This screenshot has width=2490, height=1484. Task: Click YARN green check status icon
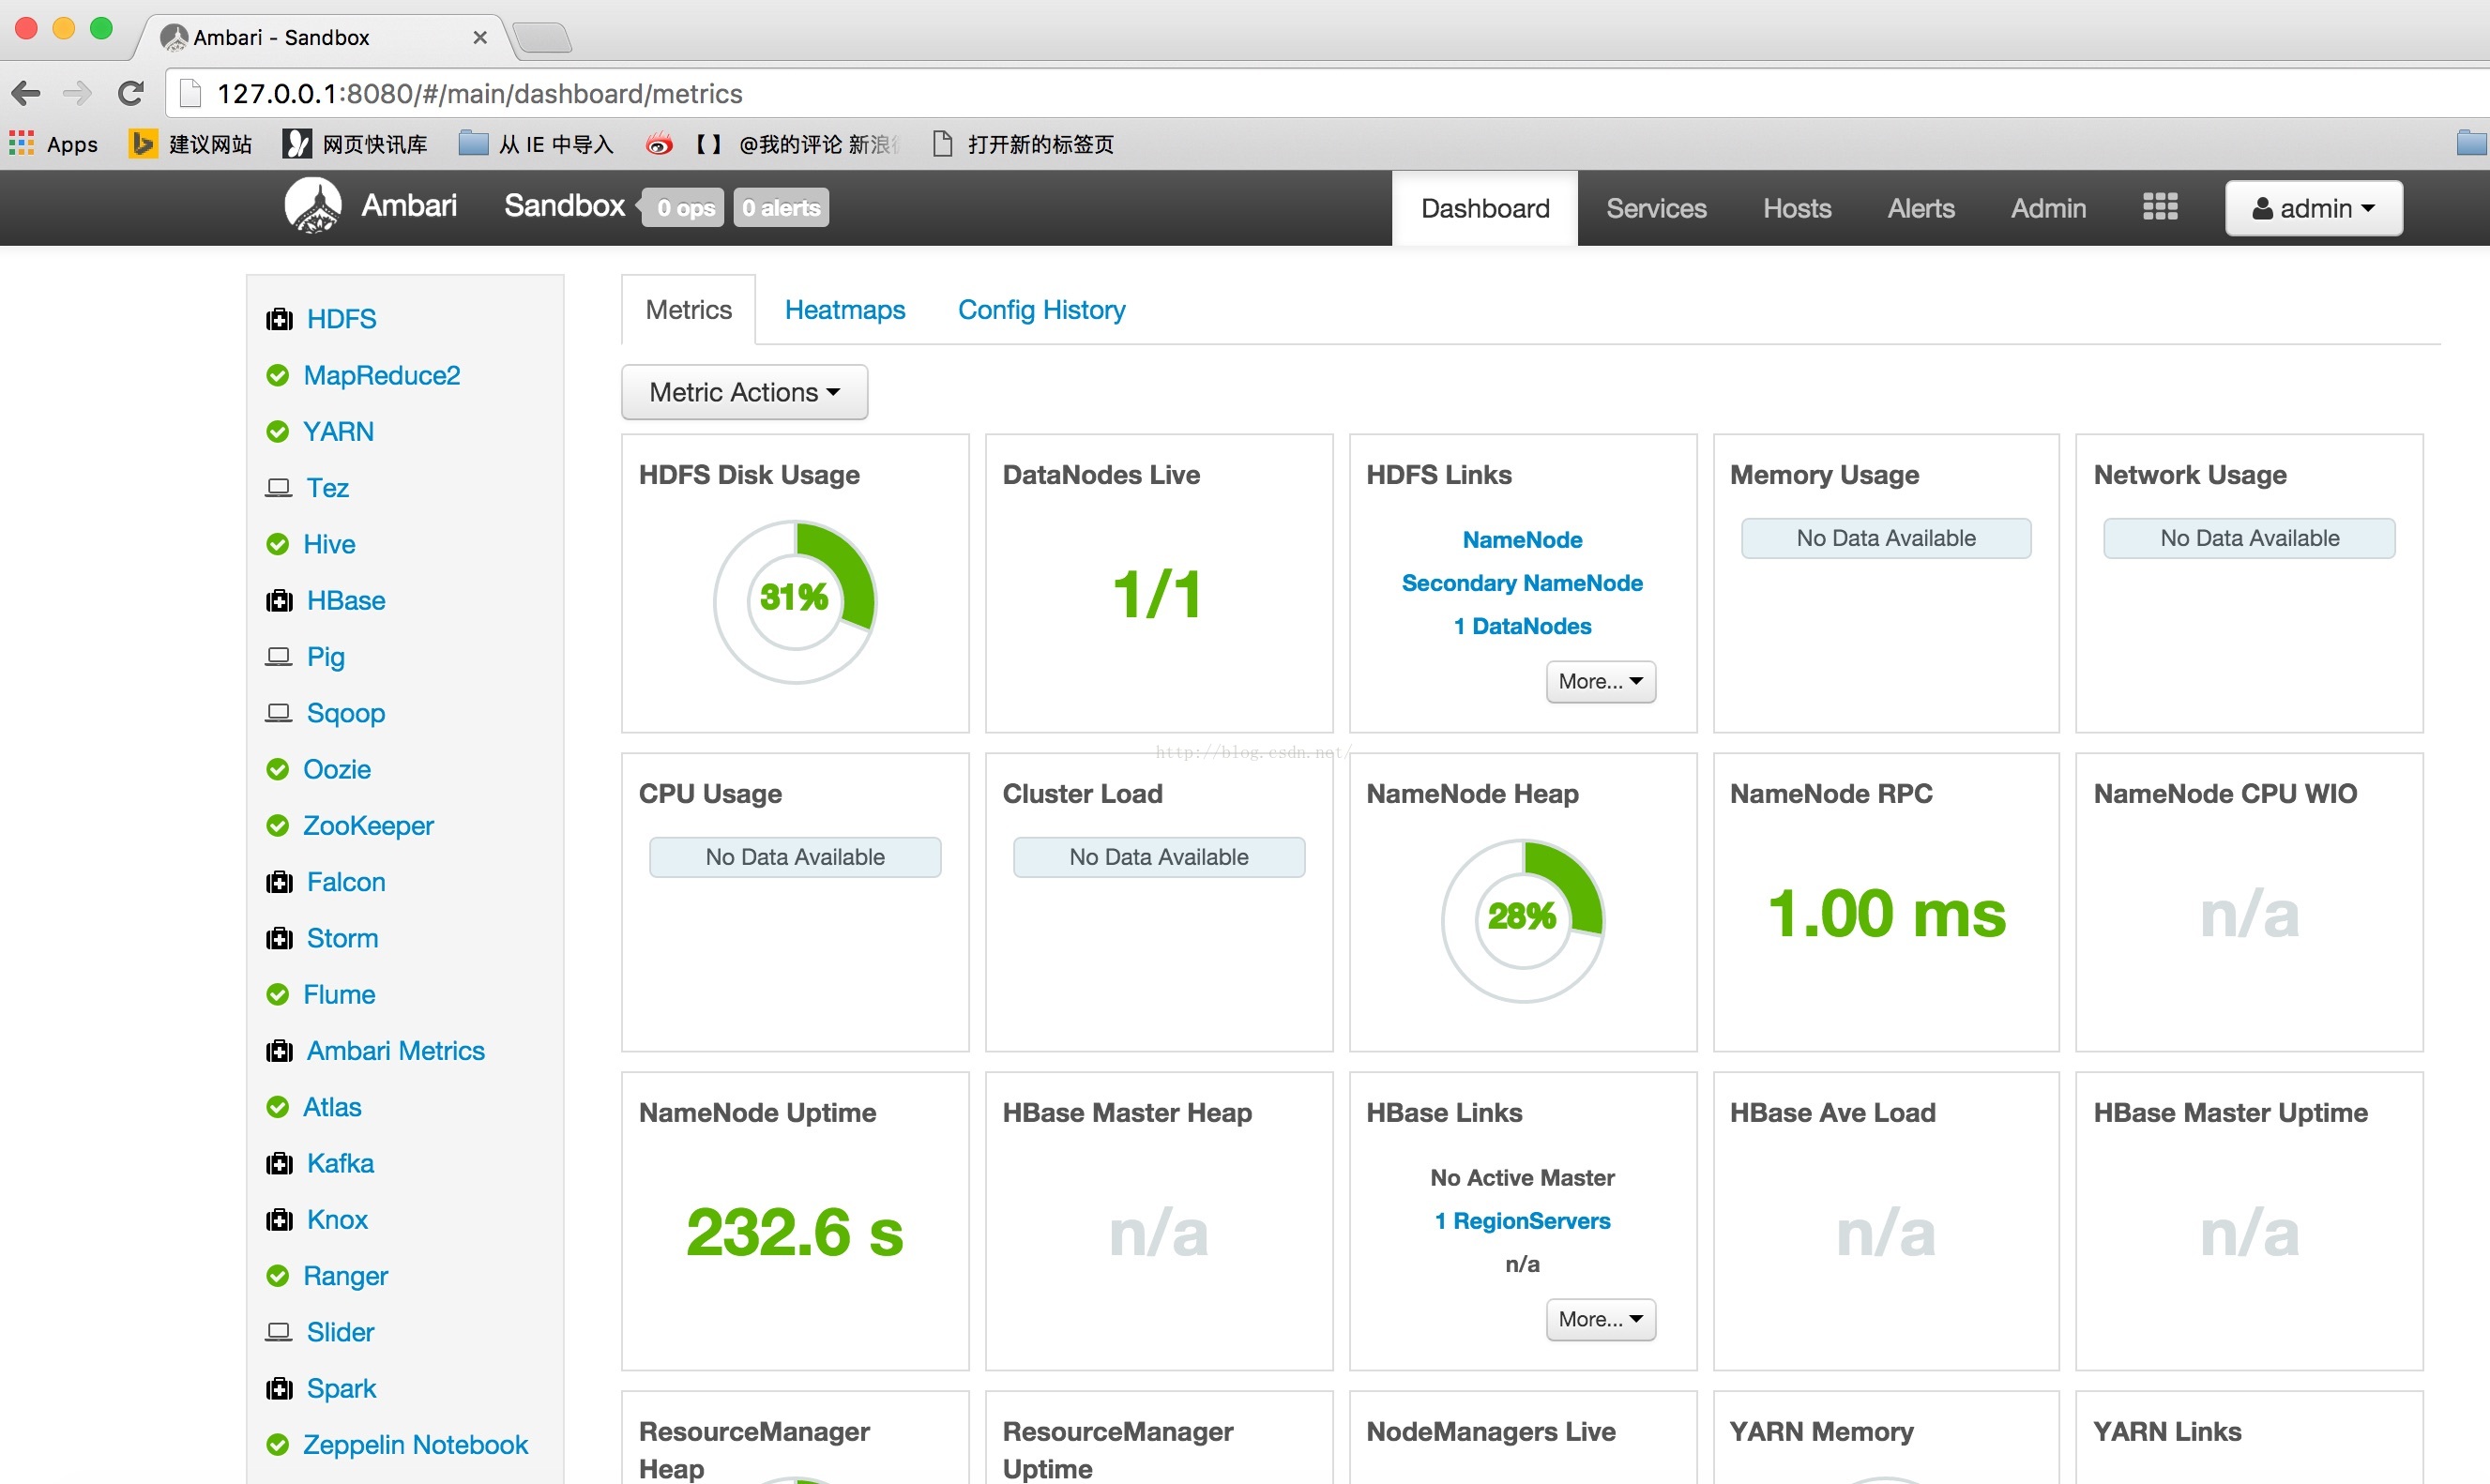(x=278, y=432)
